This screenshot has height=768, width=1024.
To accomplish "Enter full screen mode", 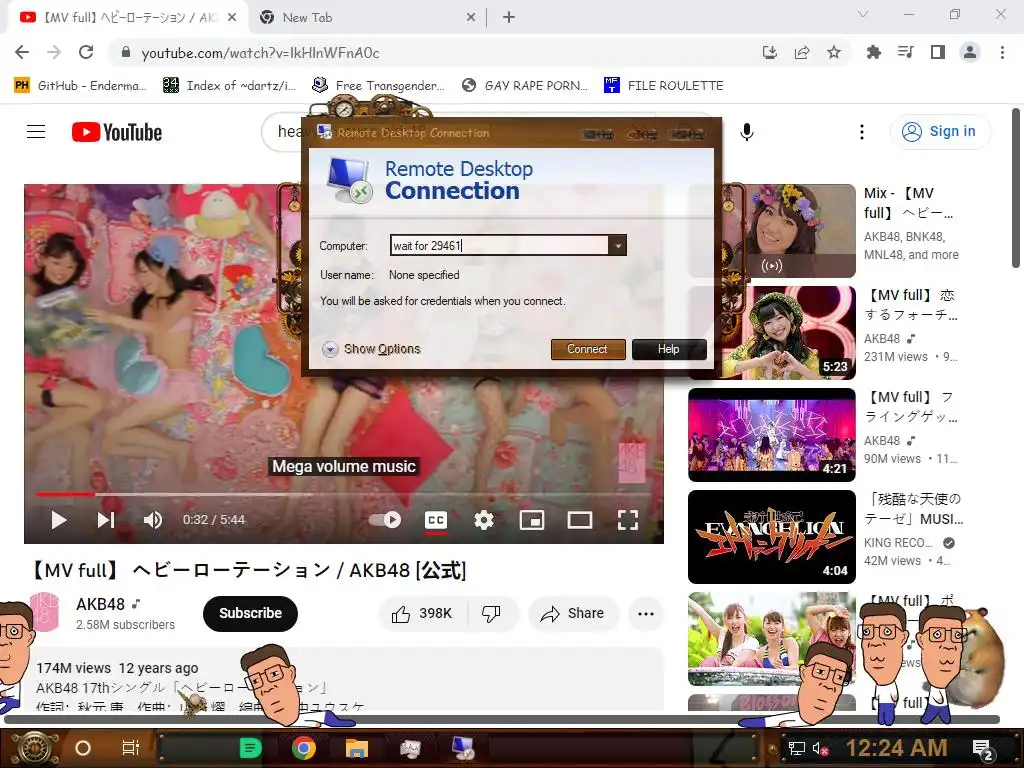I will coord(628,520).
